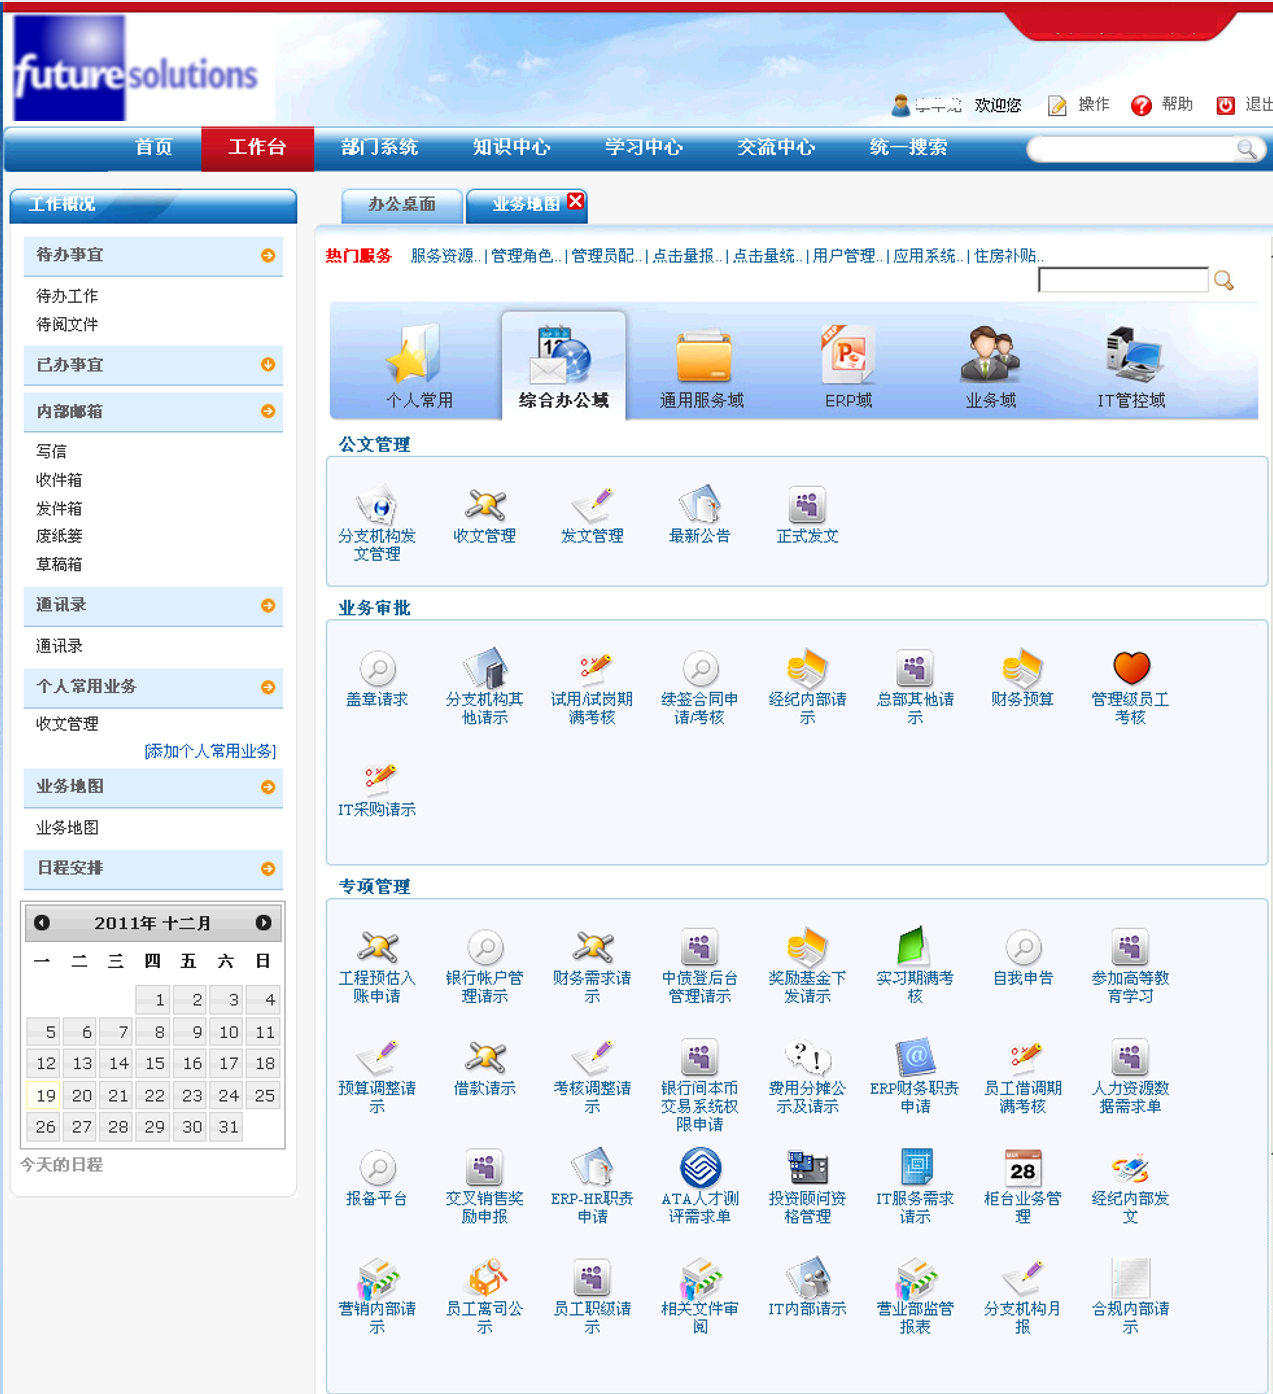
Task: Open the 收文管理 icon under 公文管理
Action: tap(485, 506)
